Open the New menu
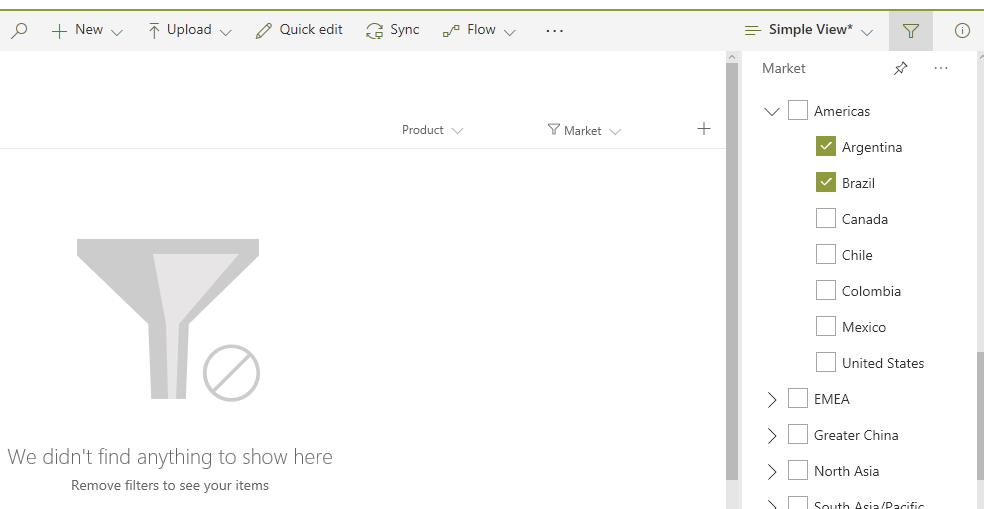Image resolution: width=984 pixels, height=509 pixels. point(87,30)
